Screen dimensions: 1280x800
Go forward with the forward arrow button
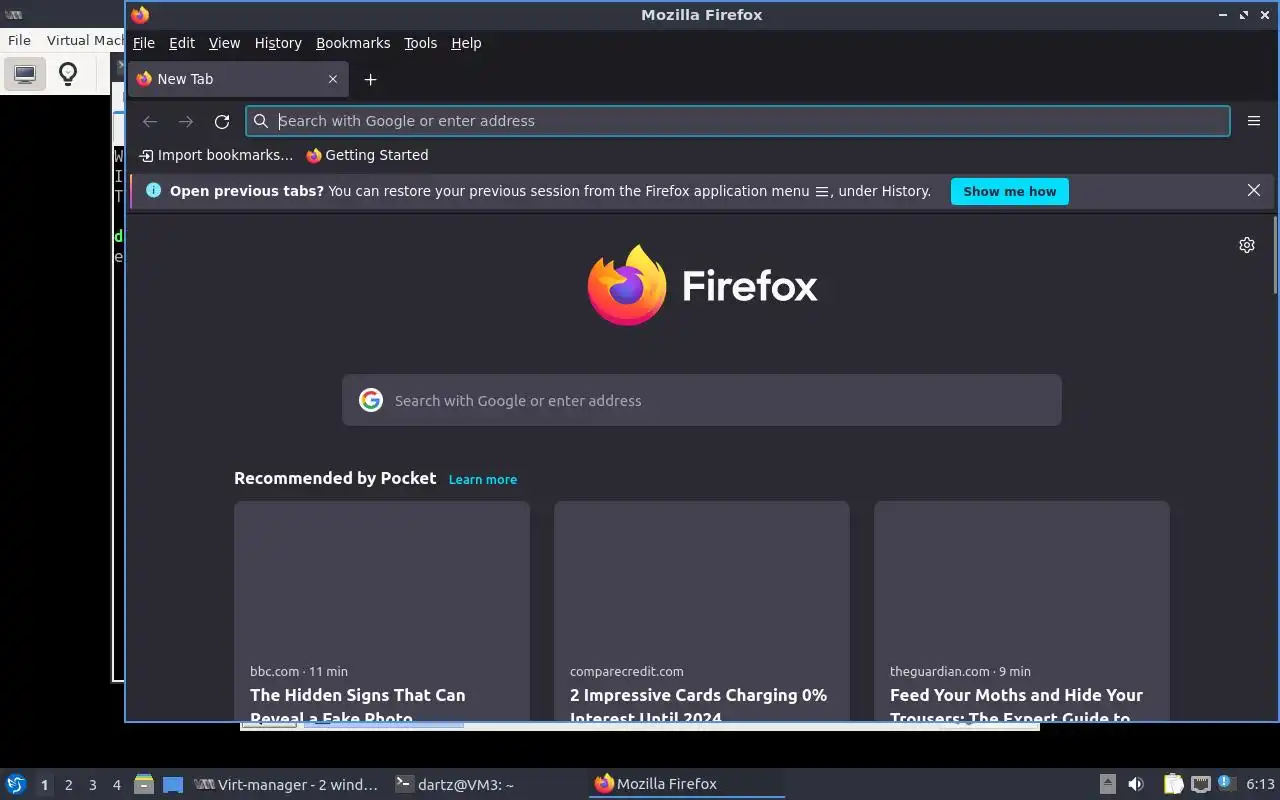pos(186,121)
